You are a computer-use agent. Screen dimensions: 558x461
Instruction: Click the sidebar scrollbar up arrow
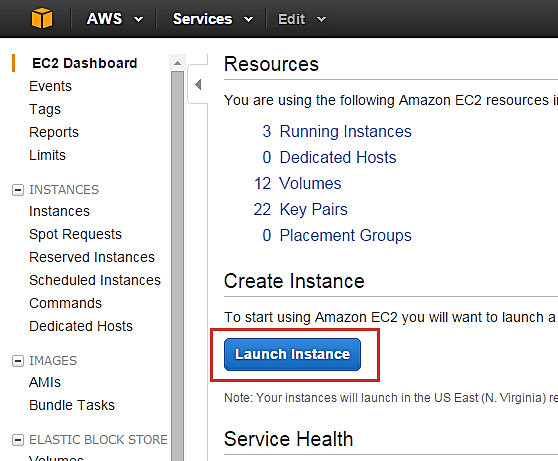pyautogui.click(x=177, y=63)
